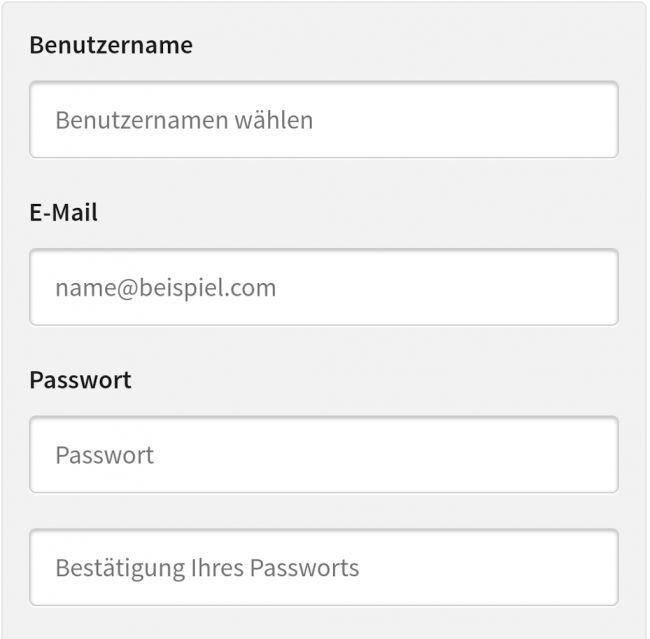
Task: Activate the field directly below Passwort heading
Action: (x=324, y=456)
